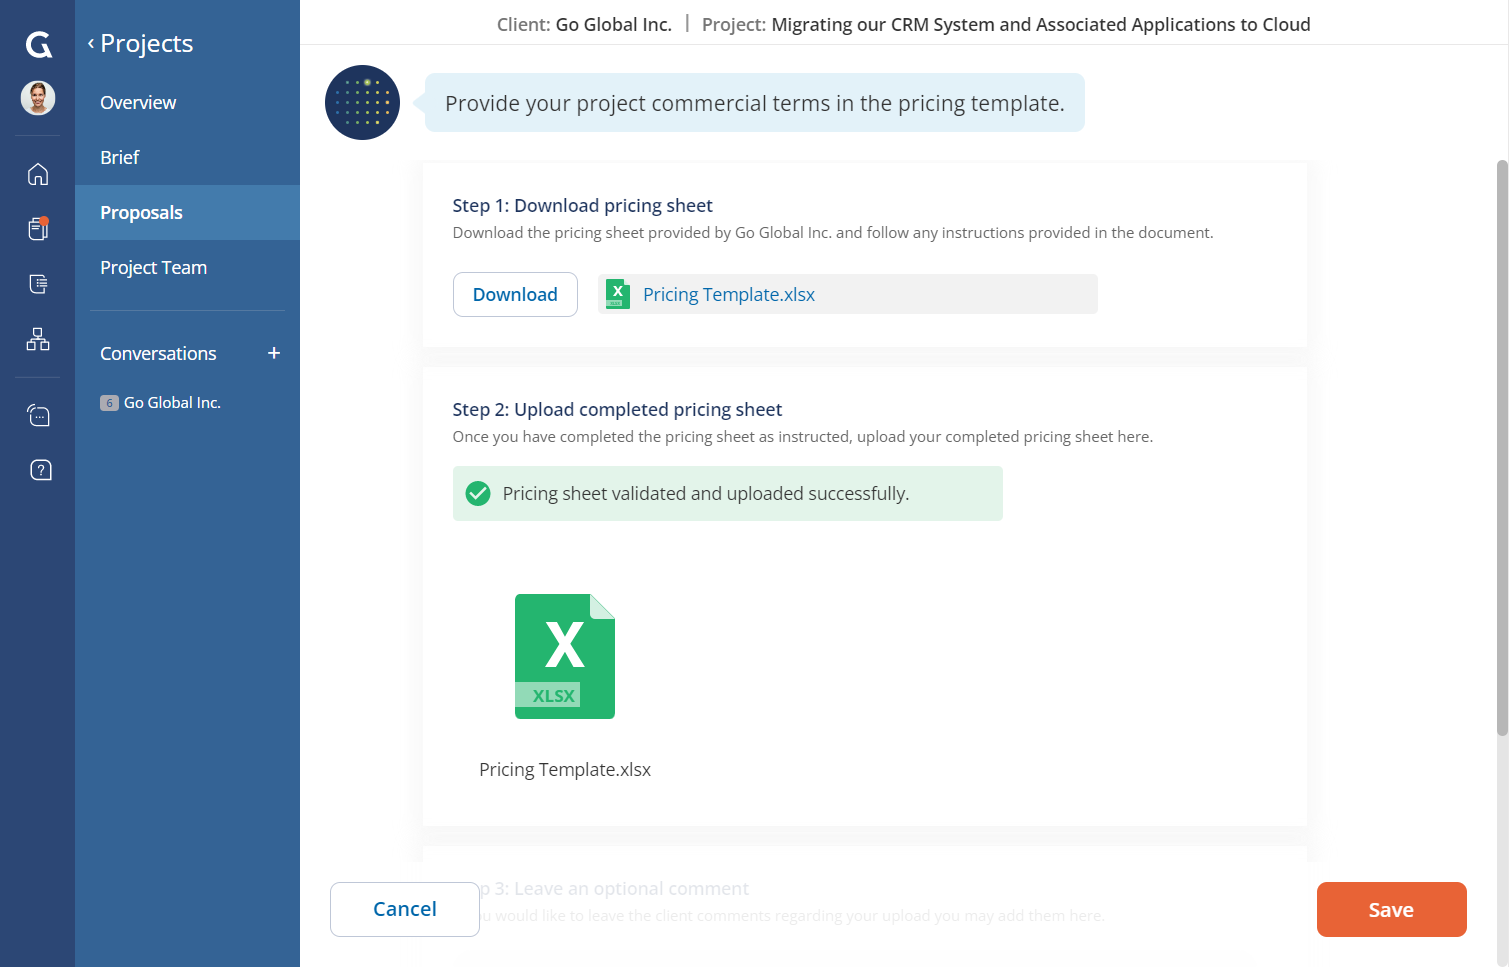Click the badge number 6 beside Go Global Inc.
The width and height of the screenshot is (1509, 967).
(109, 403)
